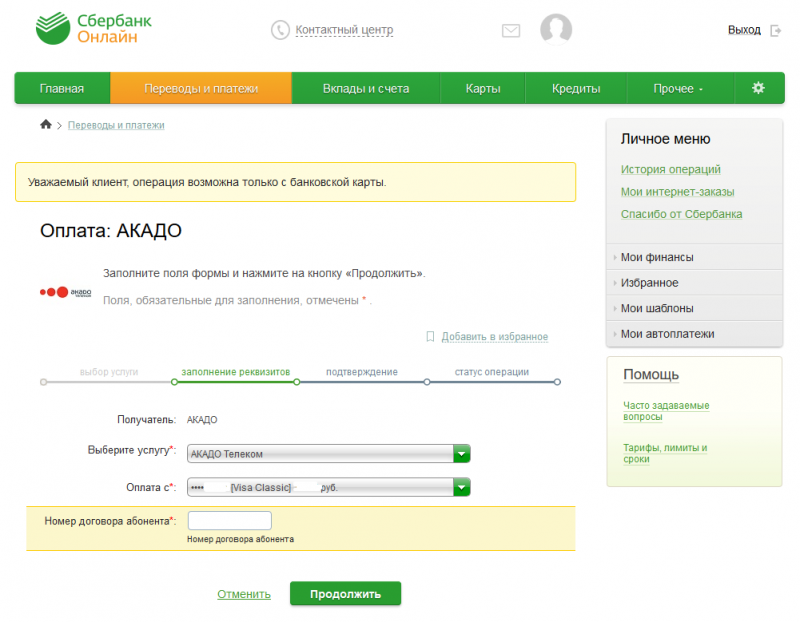Screen dimensions: 800x622
Task: Open Часто задаваемые вопросы help link
Action: [666, 411]
